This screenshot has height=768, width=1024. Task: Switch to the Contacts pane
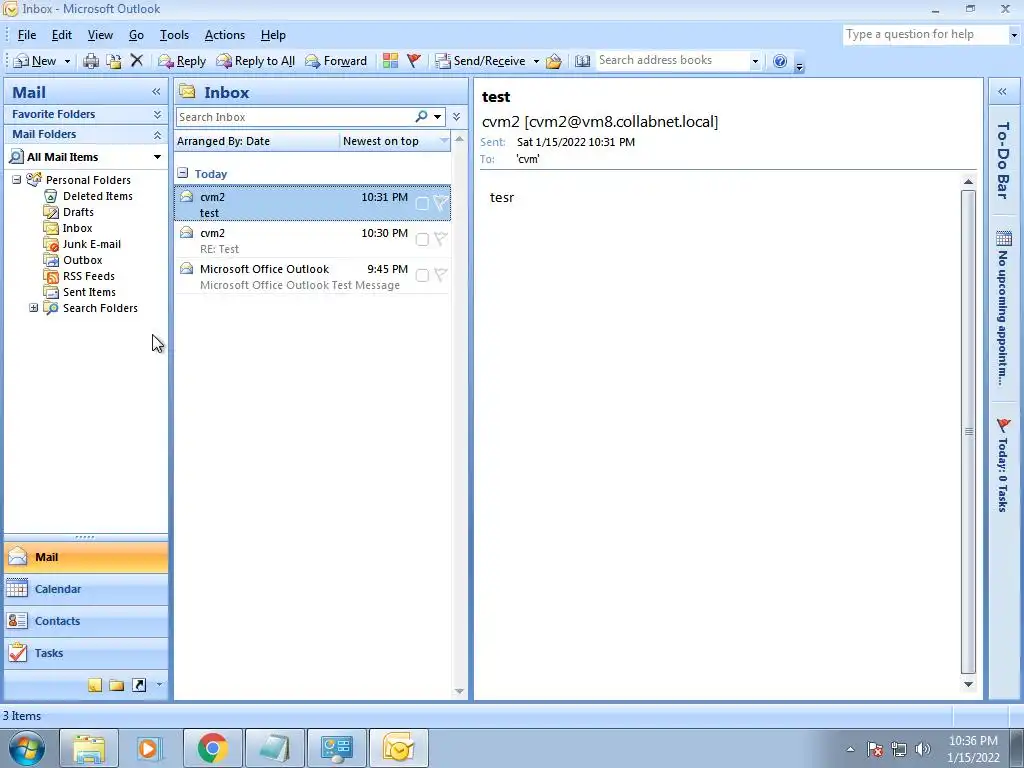86,621
